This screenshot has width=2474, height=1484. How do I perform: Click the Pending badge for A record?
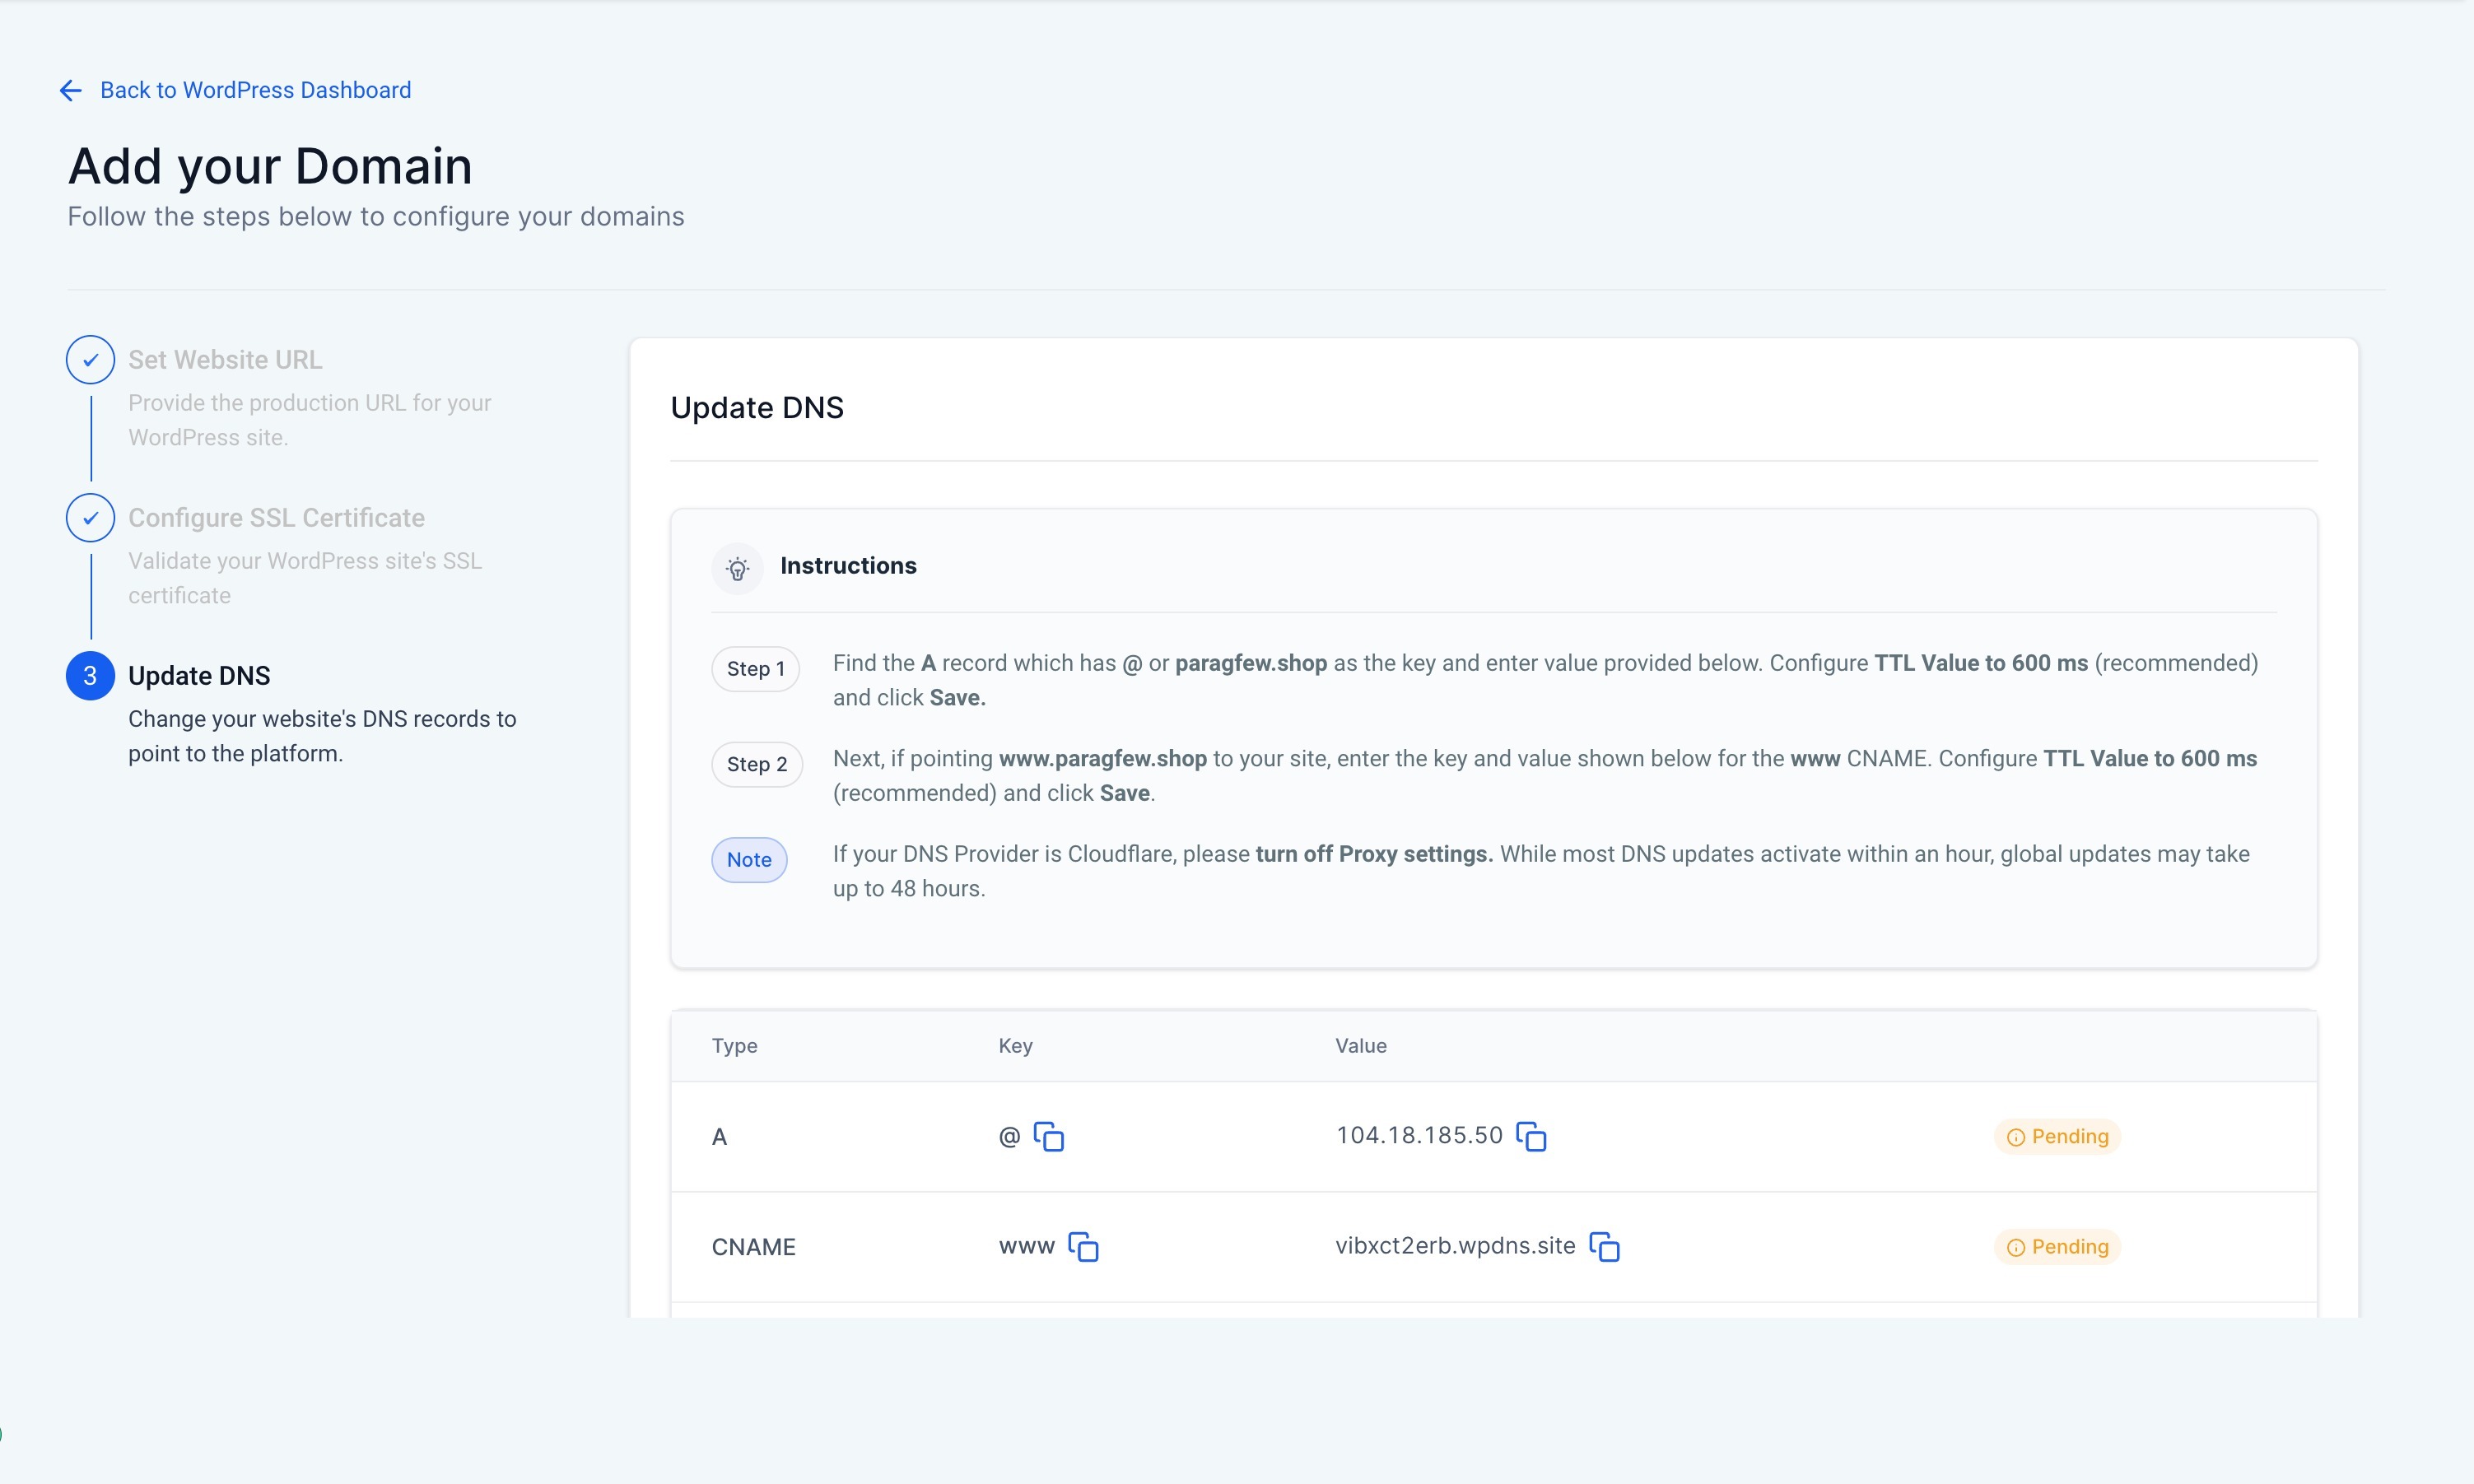[x=2057, y=1137]
